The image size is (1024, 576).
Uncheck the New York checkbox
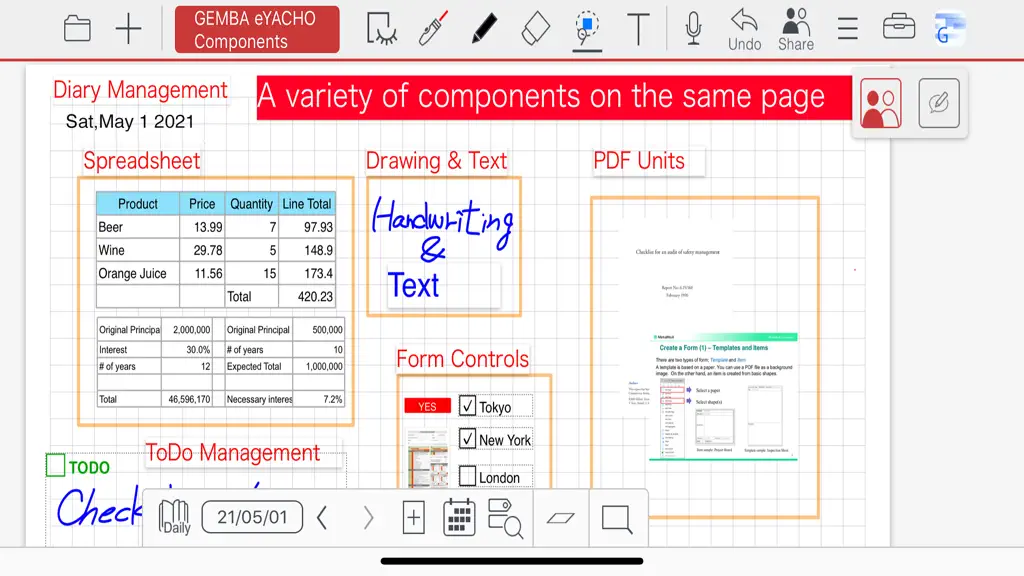point(467,438)
